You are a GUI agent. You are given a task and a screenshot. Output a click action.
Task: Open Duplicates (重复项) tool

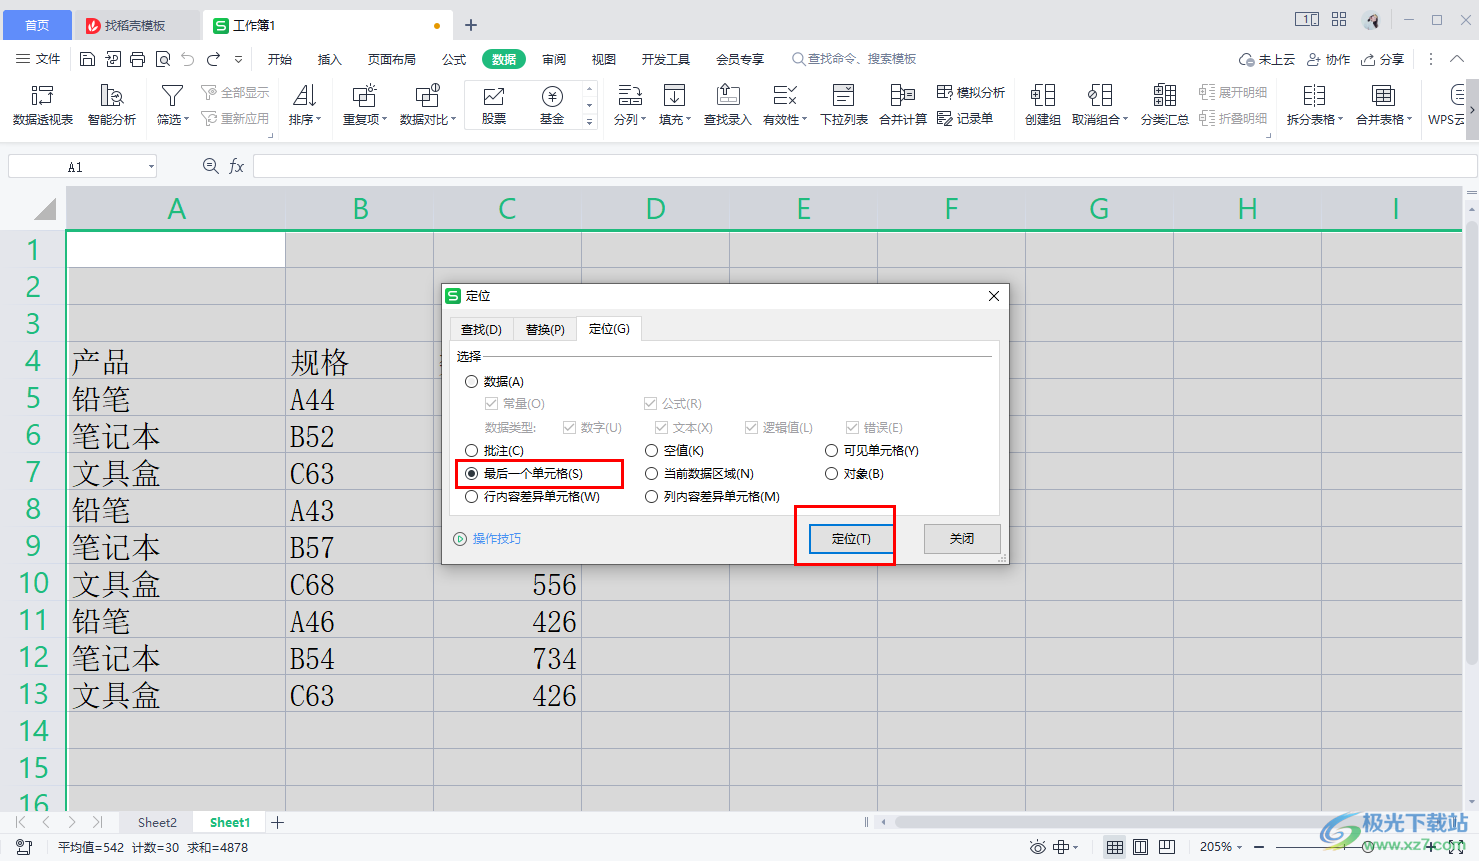pyautogui.click(x=364, y=105)
